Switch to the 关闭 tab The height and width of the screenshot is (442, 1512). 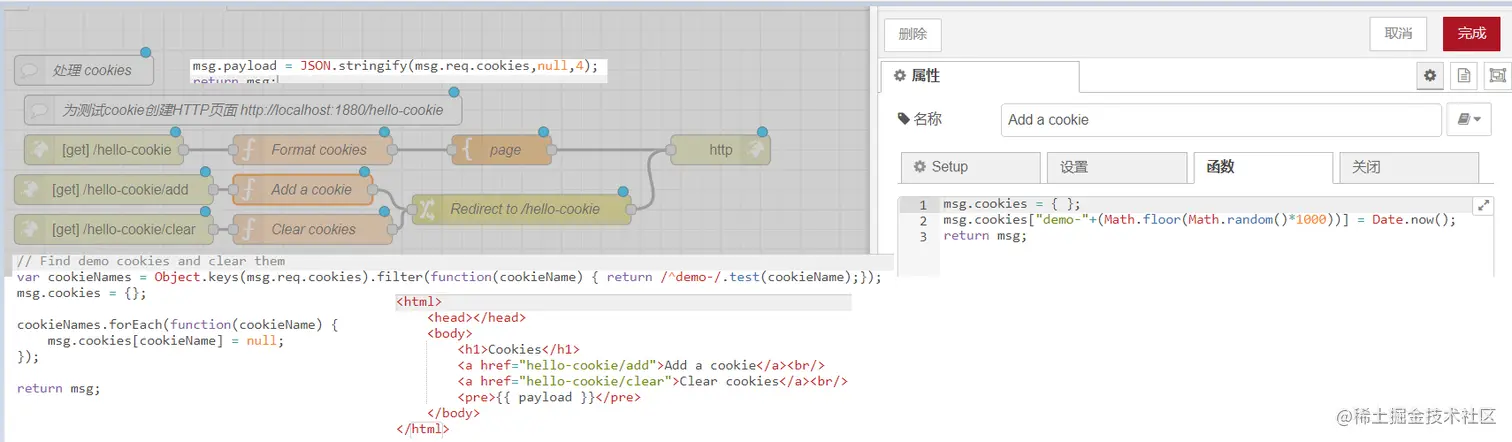[x=1408, y=167]
